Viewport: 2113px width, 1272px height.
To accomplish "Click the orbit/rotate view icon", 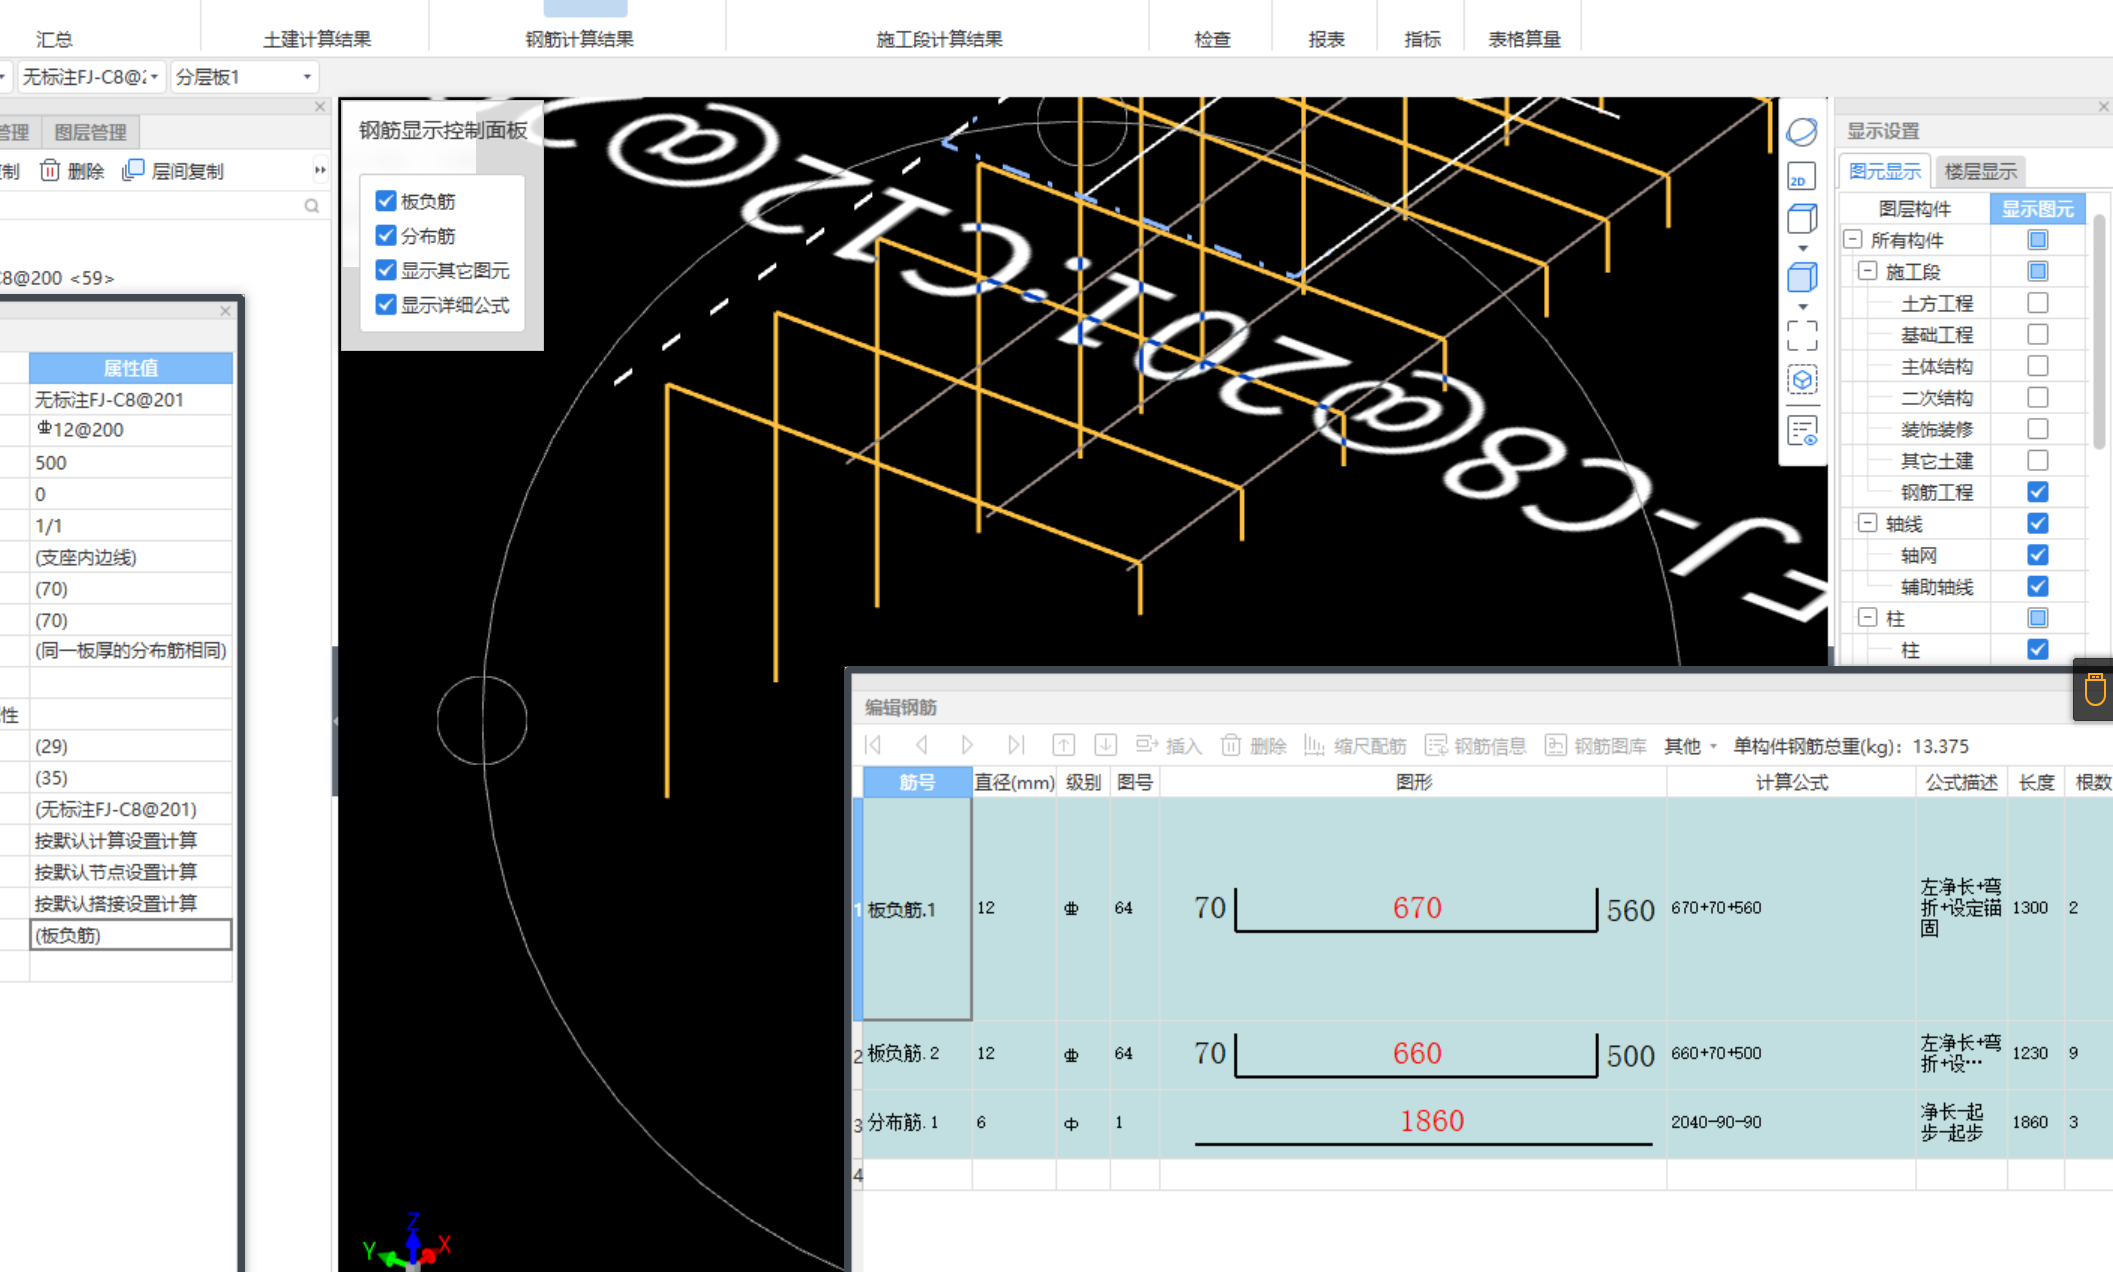I will pyautogui.click(x=1802, y=131).
